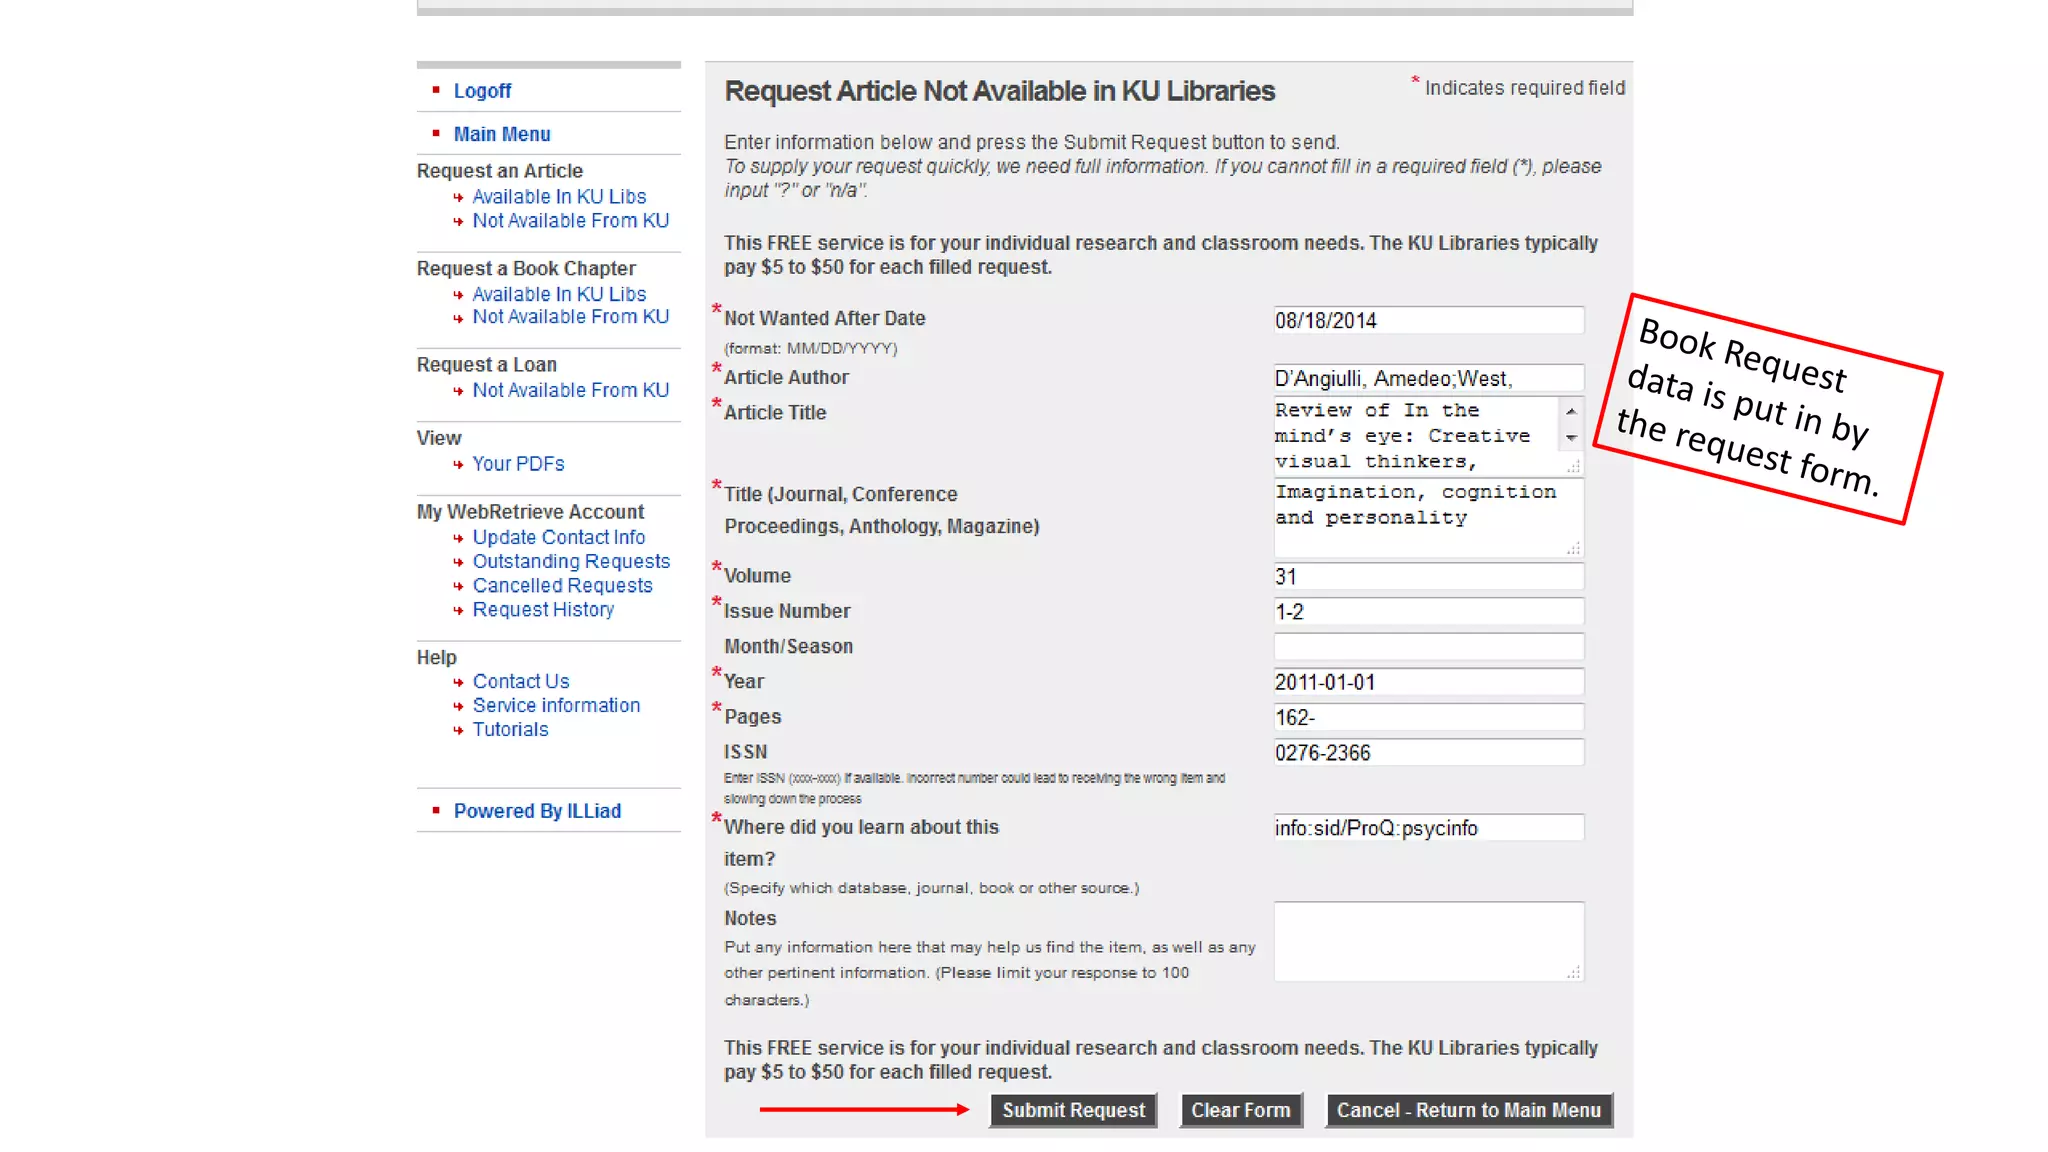Click the Submit Request button

(x=1073, y=1110)
